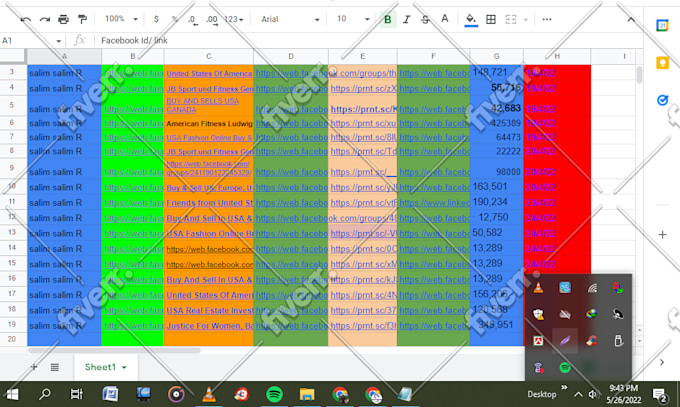The width and height of the screenshot is (680, 407).
Task: Open the Windows Start menu
Action: [x=12, y=394]
